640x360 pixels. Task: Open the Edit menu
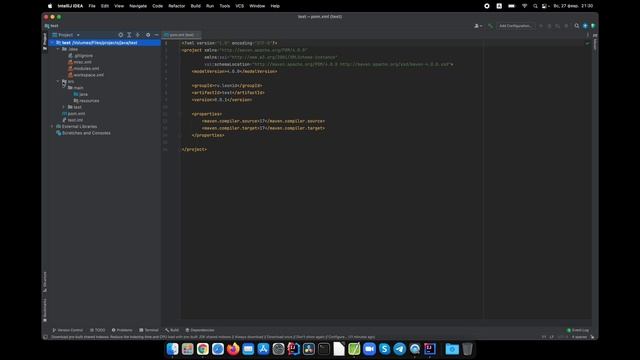coord(105,6)
